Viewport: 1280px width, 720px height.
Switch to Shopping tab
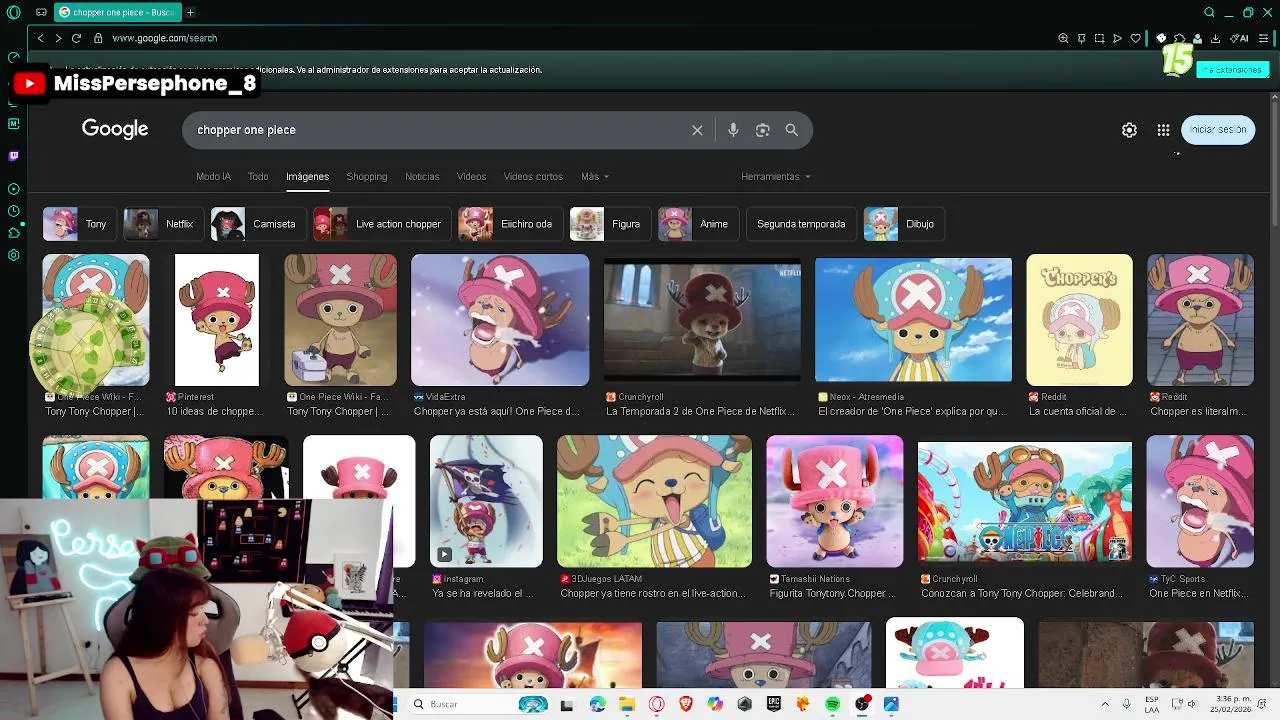point(366,176)
